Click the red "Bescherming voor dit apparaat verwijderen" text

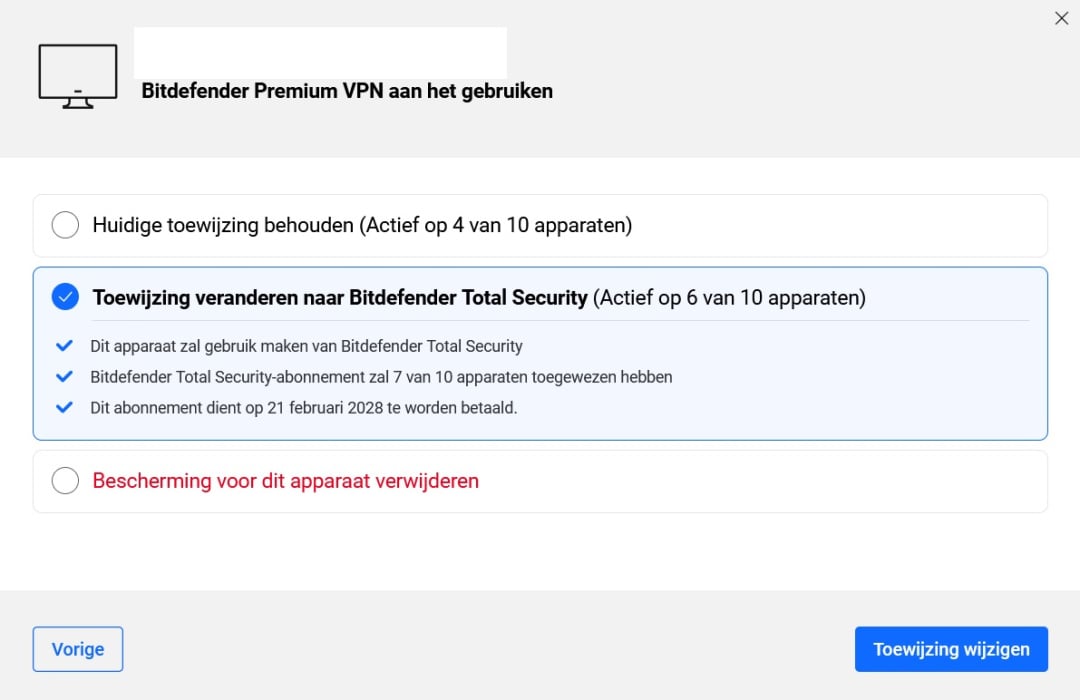[x=286, y=481]
